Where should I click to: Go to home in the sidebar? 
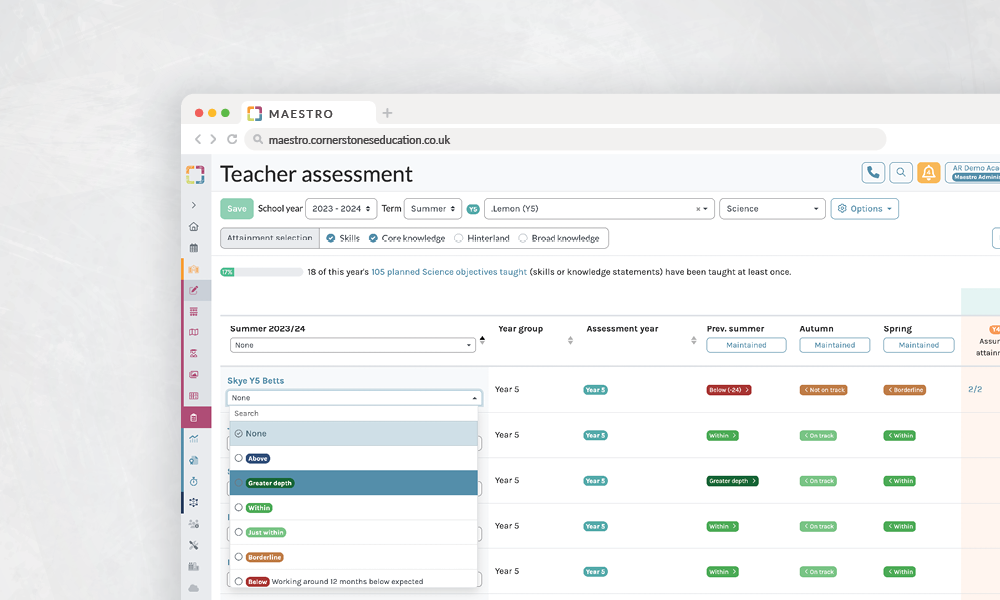tap(194, 226)
